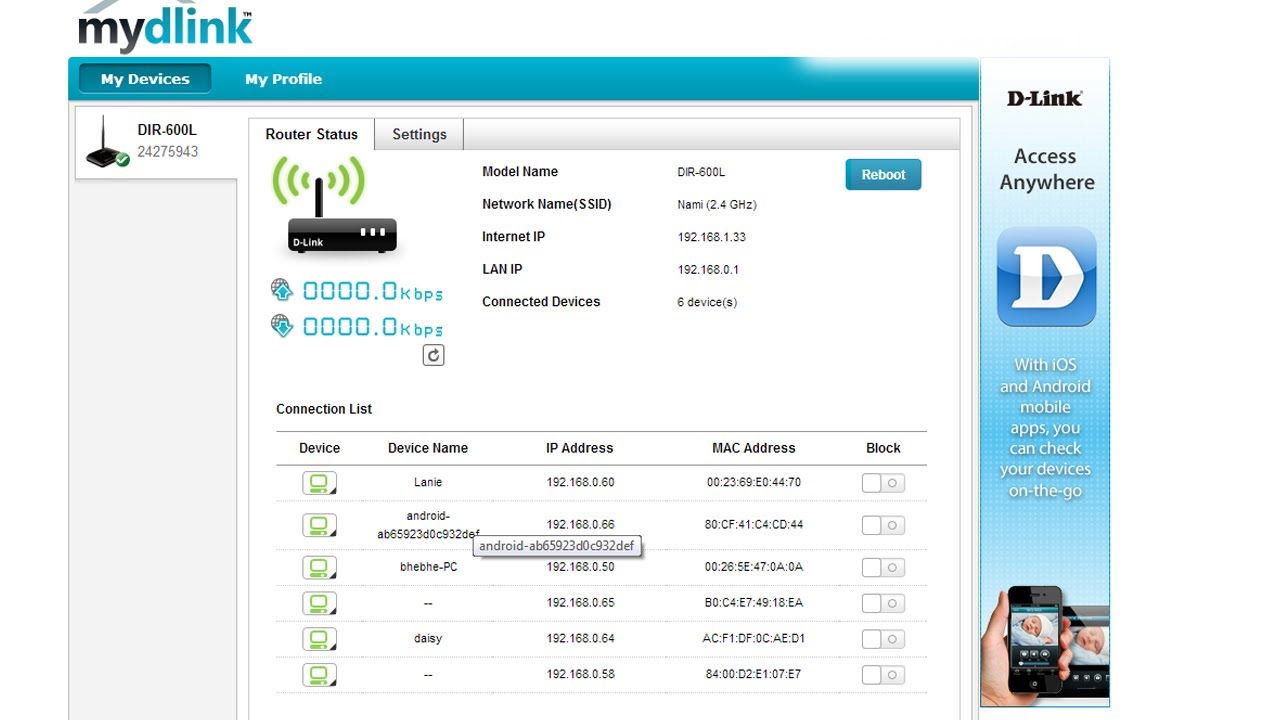
Task: Block the device at 192.168.0.65
Action: click(x=883, y=603)
